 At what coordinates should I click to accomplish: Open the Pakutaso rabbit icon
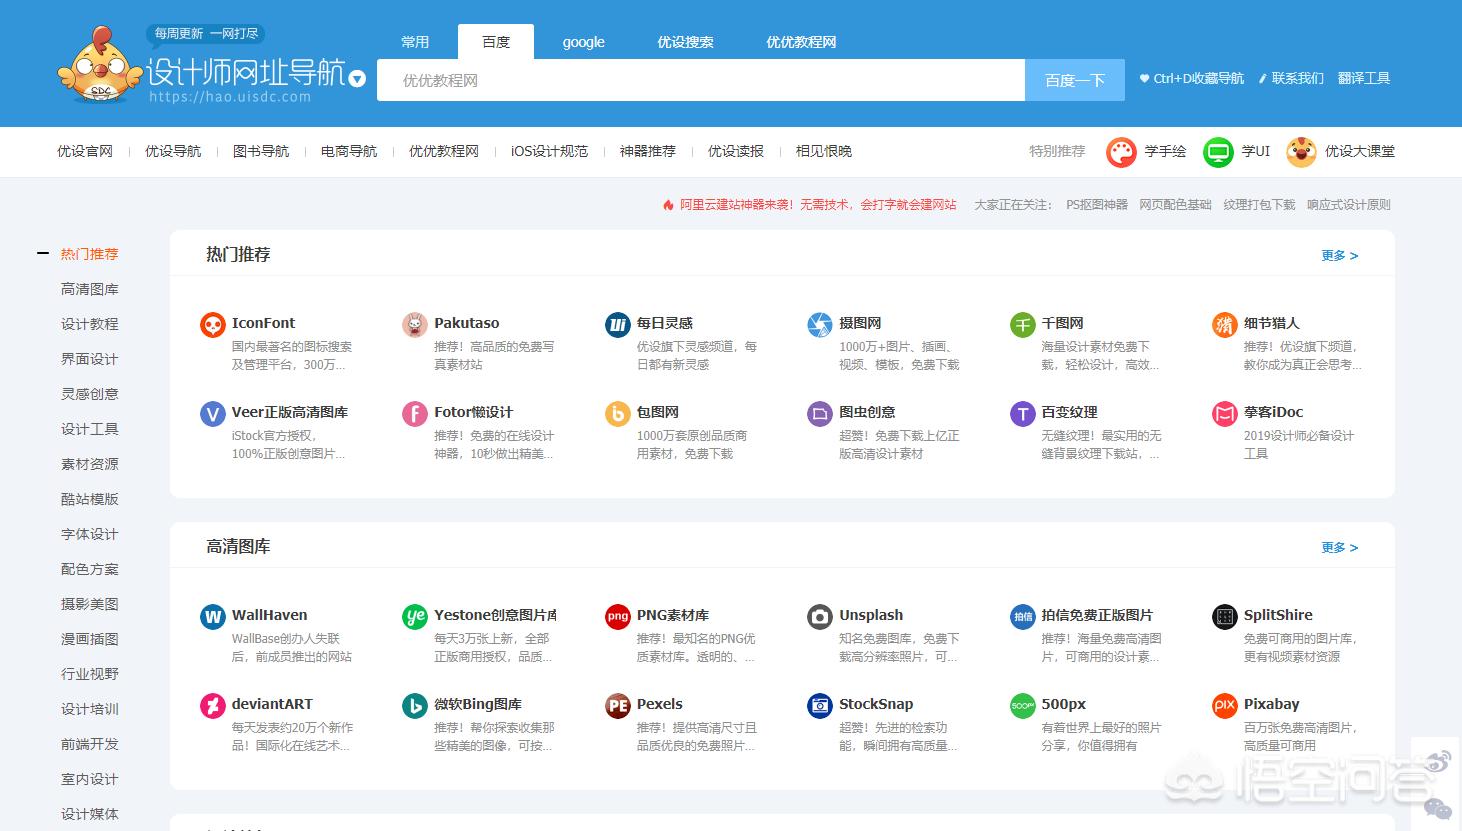click(414, 324)
